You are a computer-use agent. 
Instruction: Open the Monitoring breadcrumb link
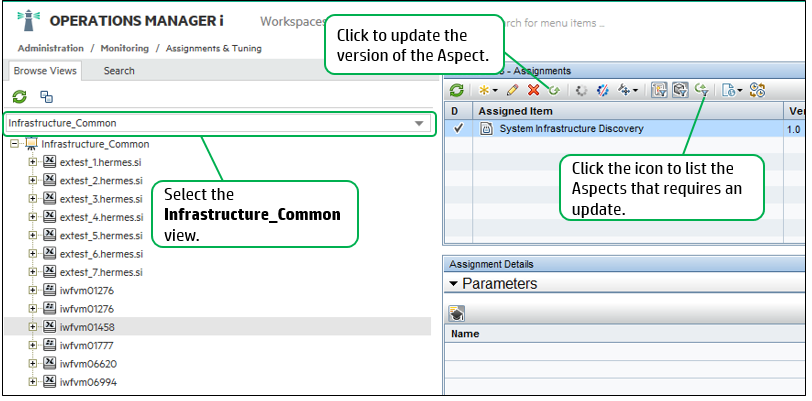coord(123,48)
